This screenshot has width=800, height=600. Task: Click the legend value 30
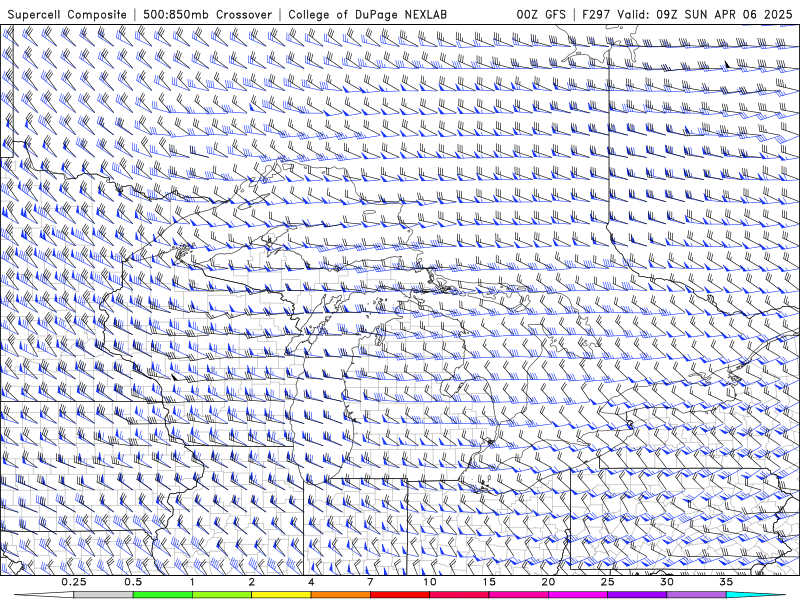tap(666, 582)
